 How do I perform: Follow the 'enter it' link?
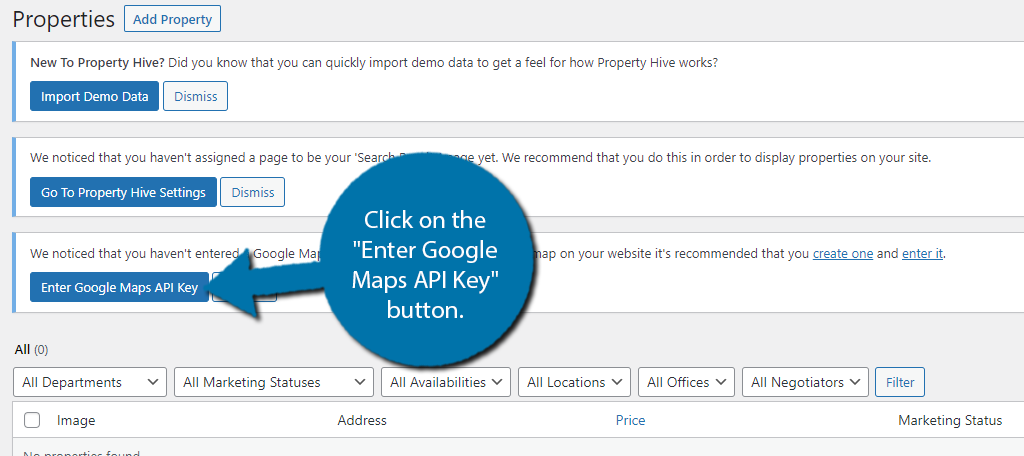pyautogui.click(x=922, y=254)
